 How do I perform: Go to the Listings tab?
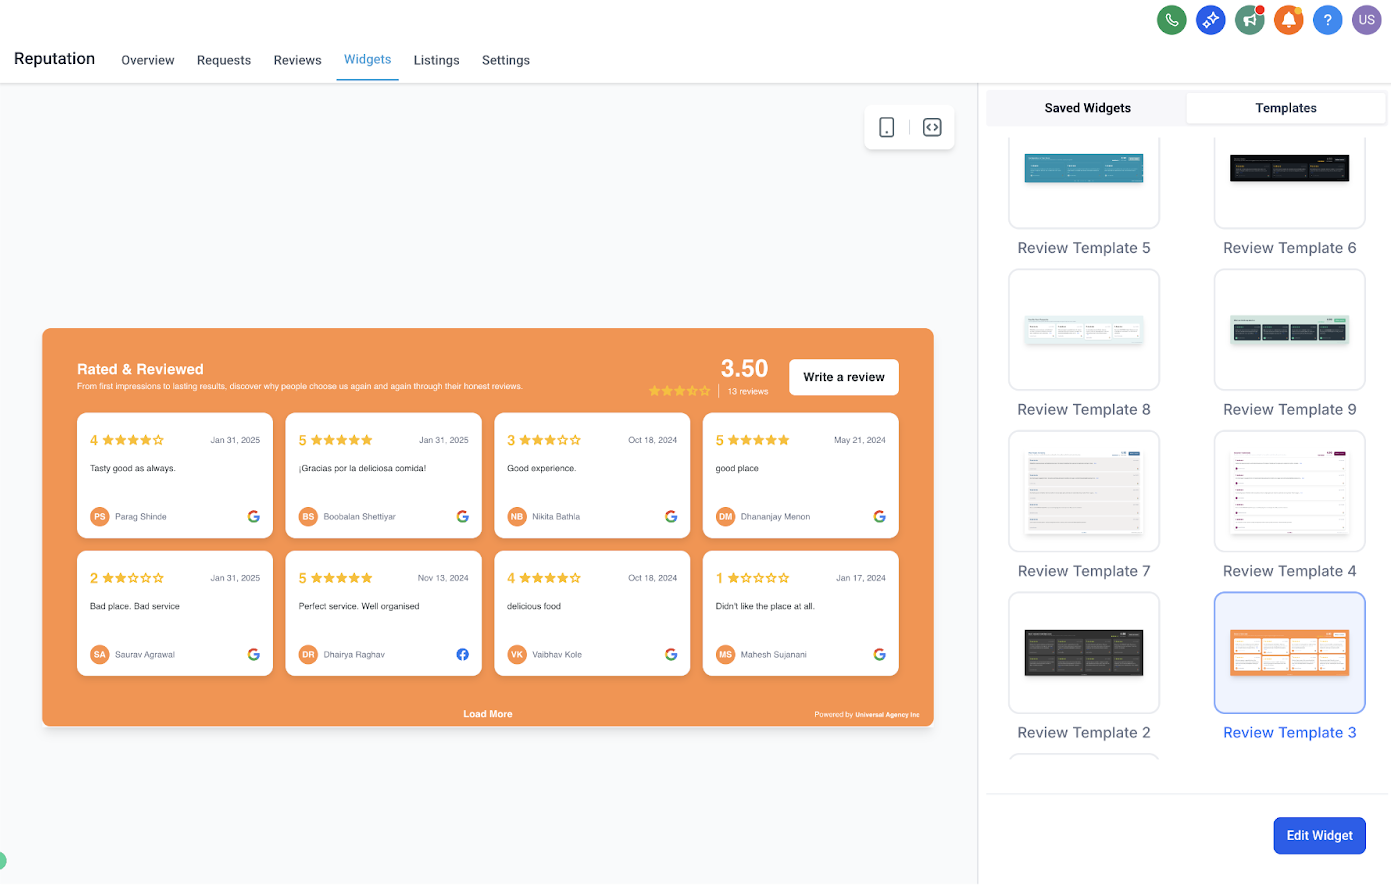pyautogui.click(x=436, y=60)
